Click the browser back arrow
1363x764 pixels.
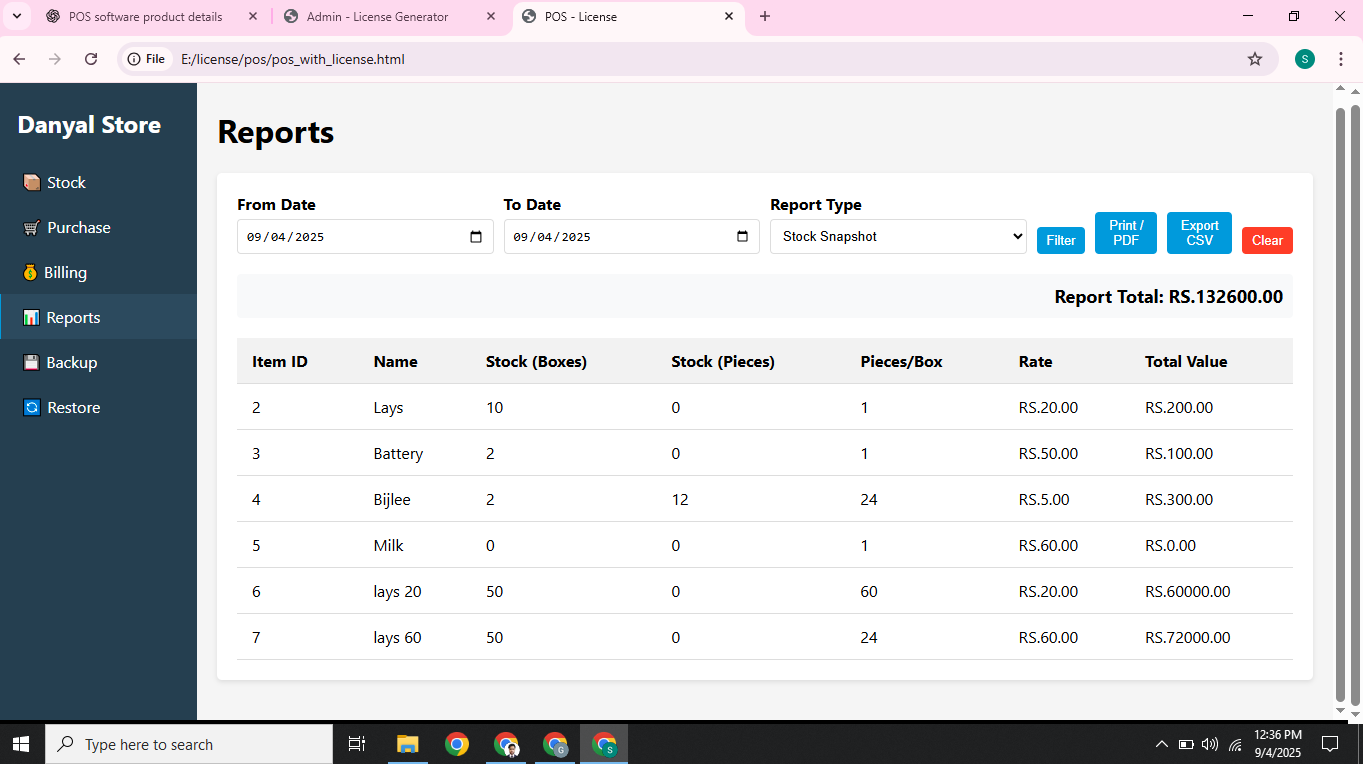coord(19,59)
